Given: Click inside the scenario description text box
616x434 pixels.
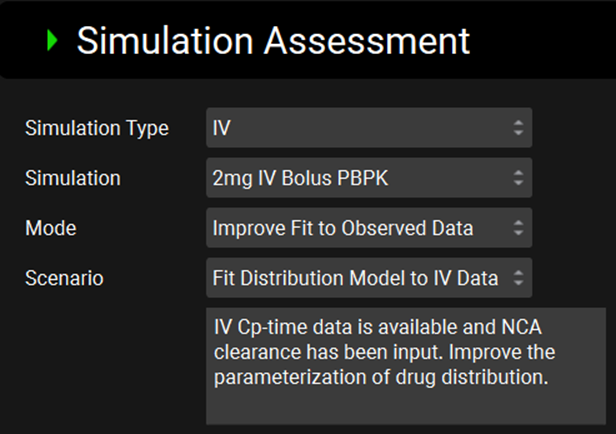Looking at the screenshot, I should pos(405,365).
